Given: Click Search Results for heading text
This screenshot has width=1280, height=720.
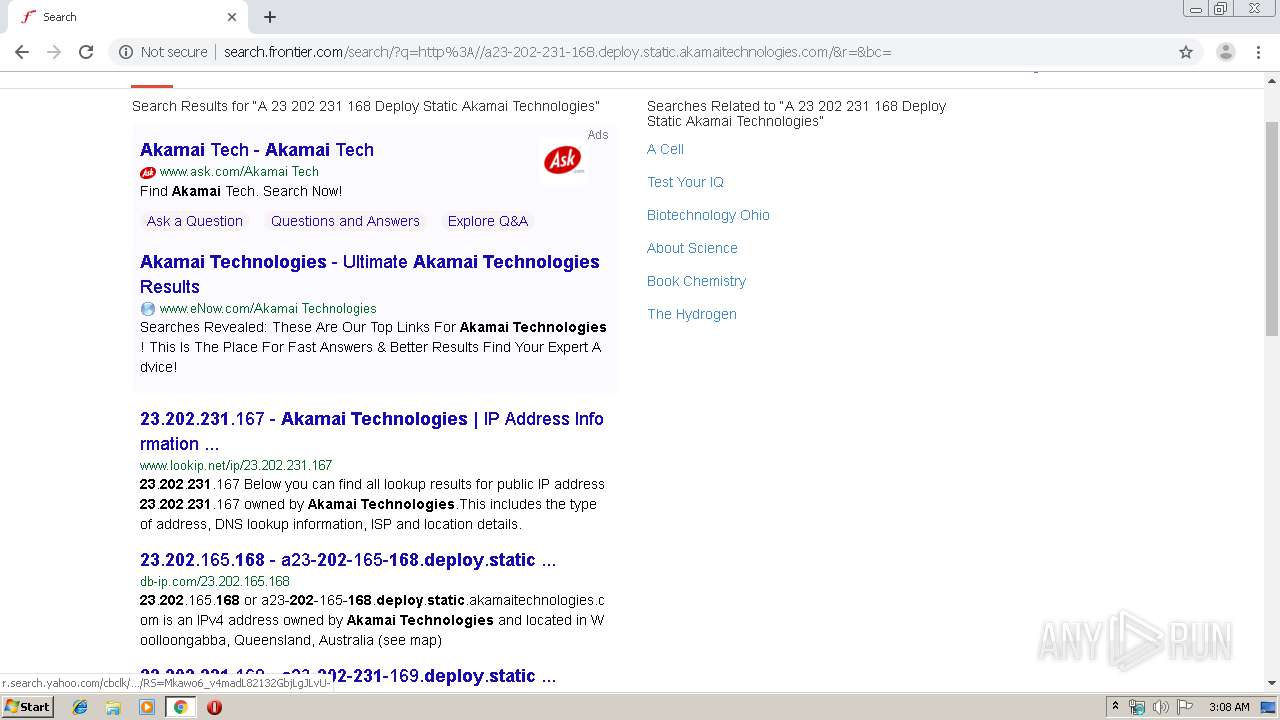Looking at the screenshot, I should [366, 106].
